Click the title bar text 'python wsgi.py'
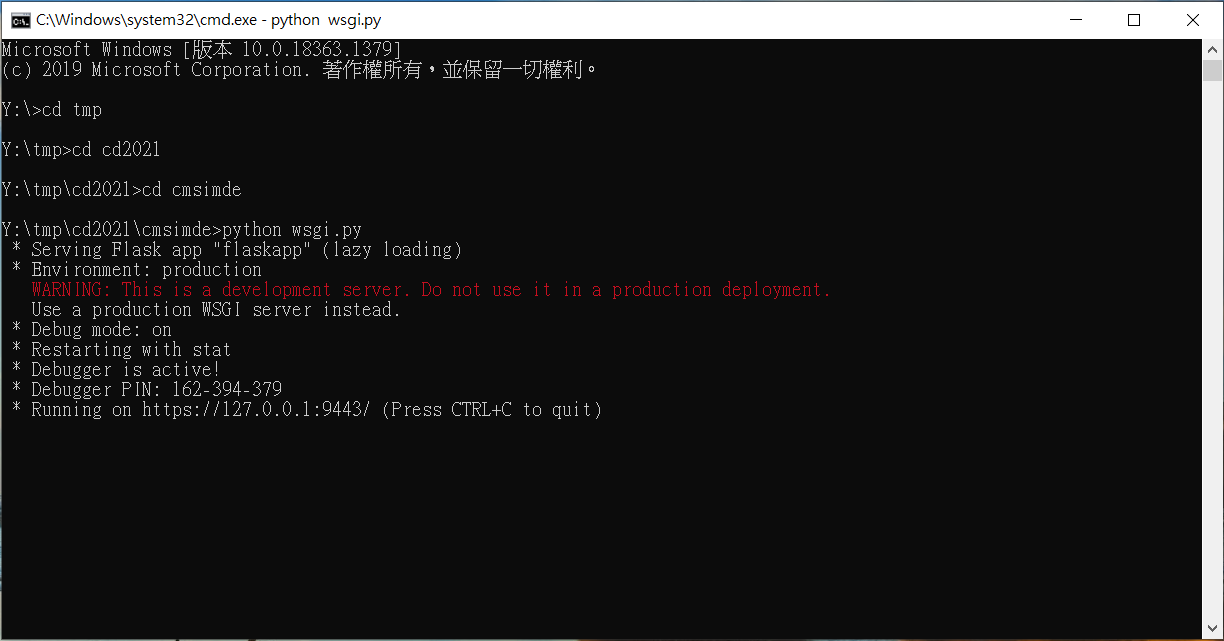Image resolution: width=1224 pixels, height=641 pixels. [326, 20]
